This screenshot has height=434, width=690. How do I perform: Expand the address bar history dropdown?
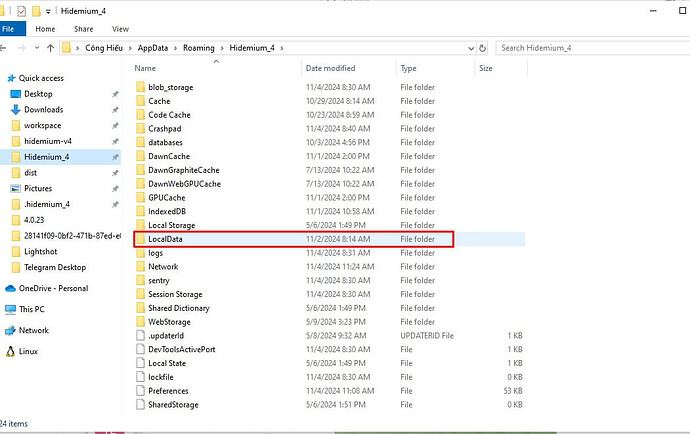(470, 48)
